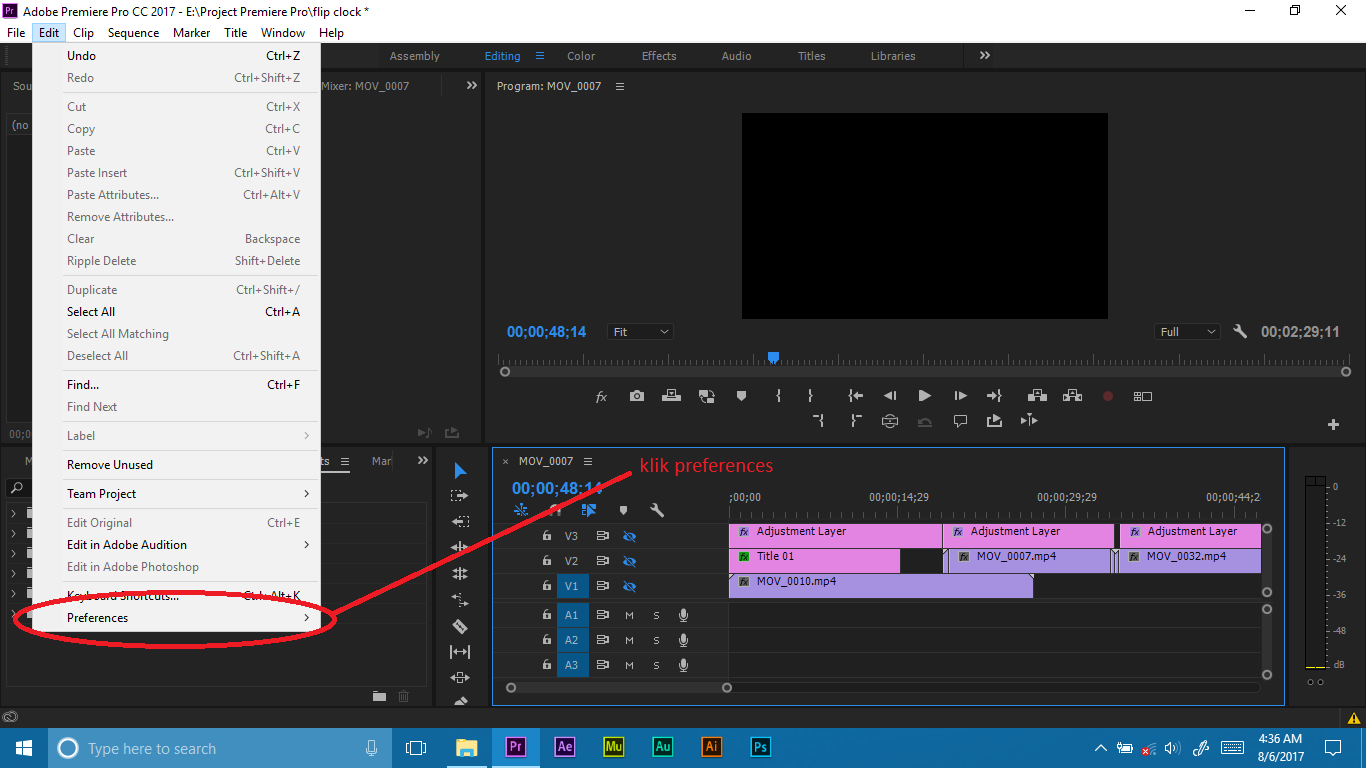Toggle lock on the V2 track
Viewport: 1366px width, 768px height.
click(x=547, y=561)
